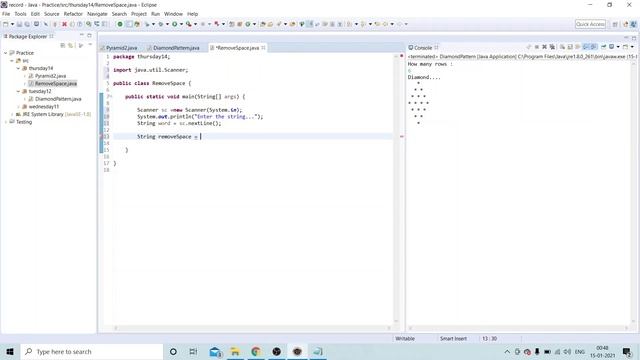Click the Open Perspective icon

(x=615, y=24)
